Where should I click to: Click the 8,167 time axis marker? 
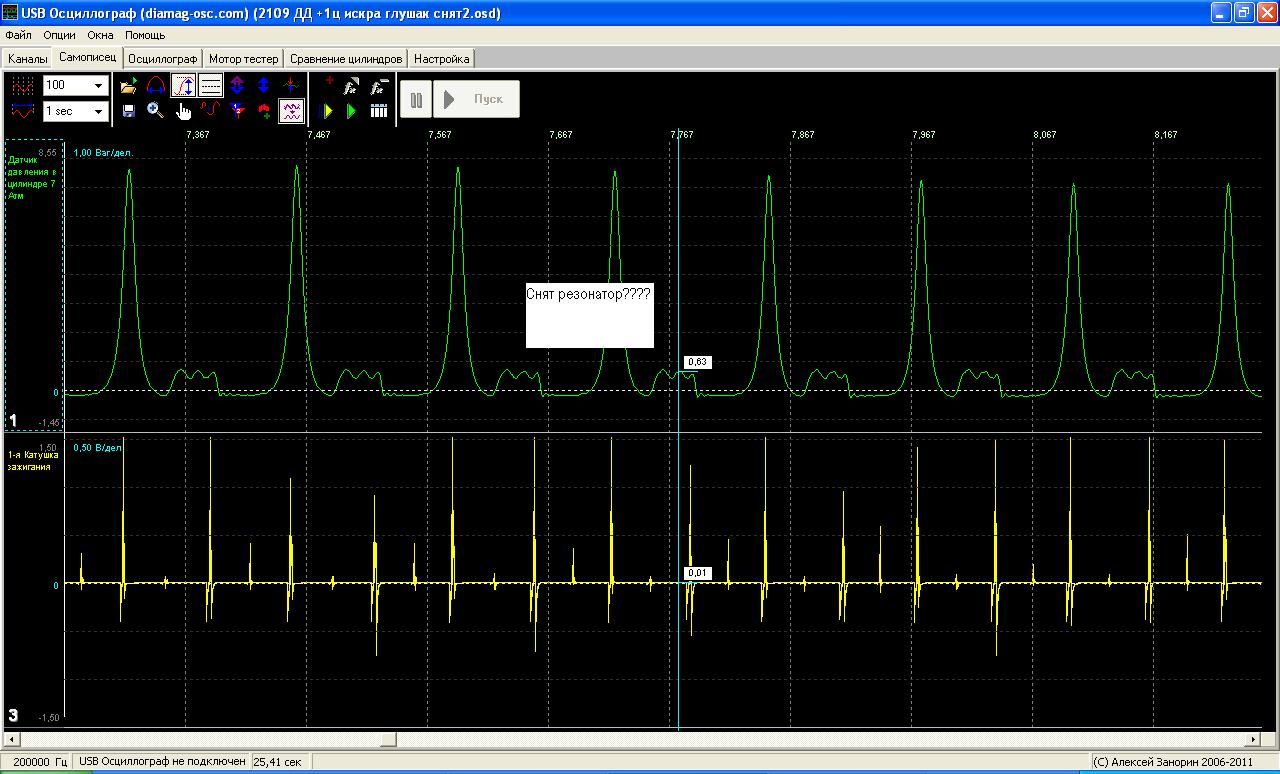click(1165, 134)
